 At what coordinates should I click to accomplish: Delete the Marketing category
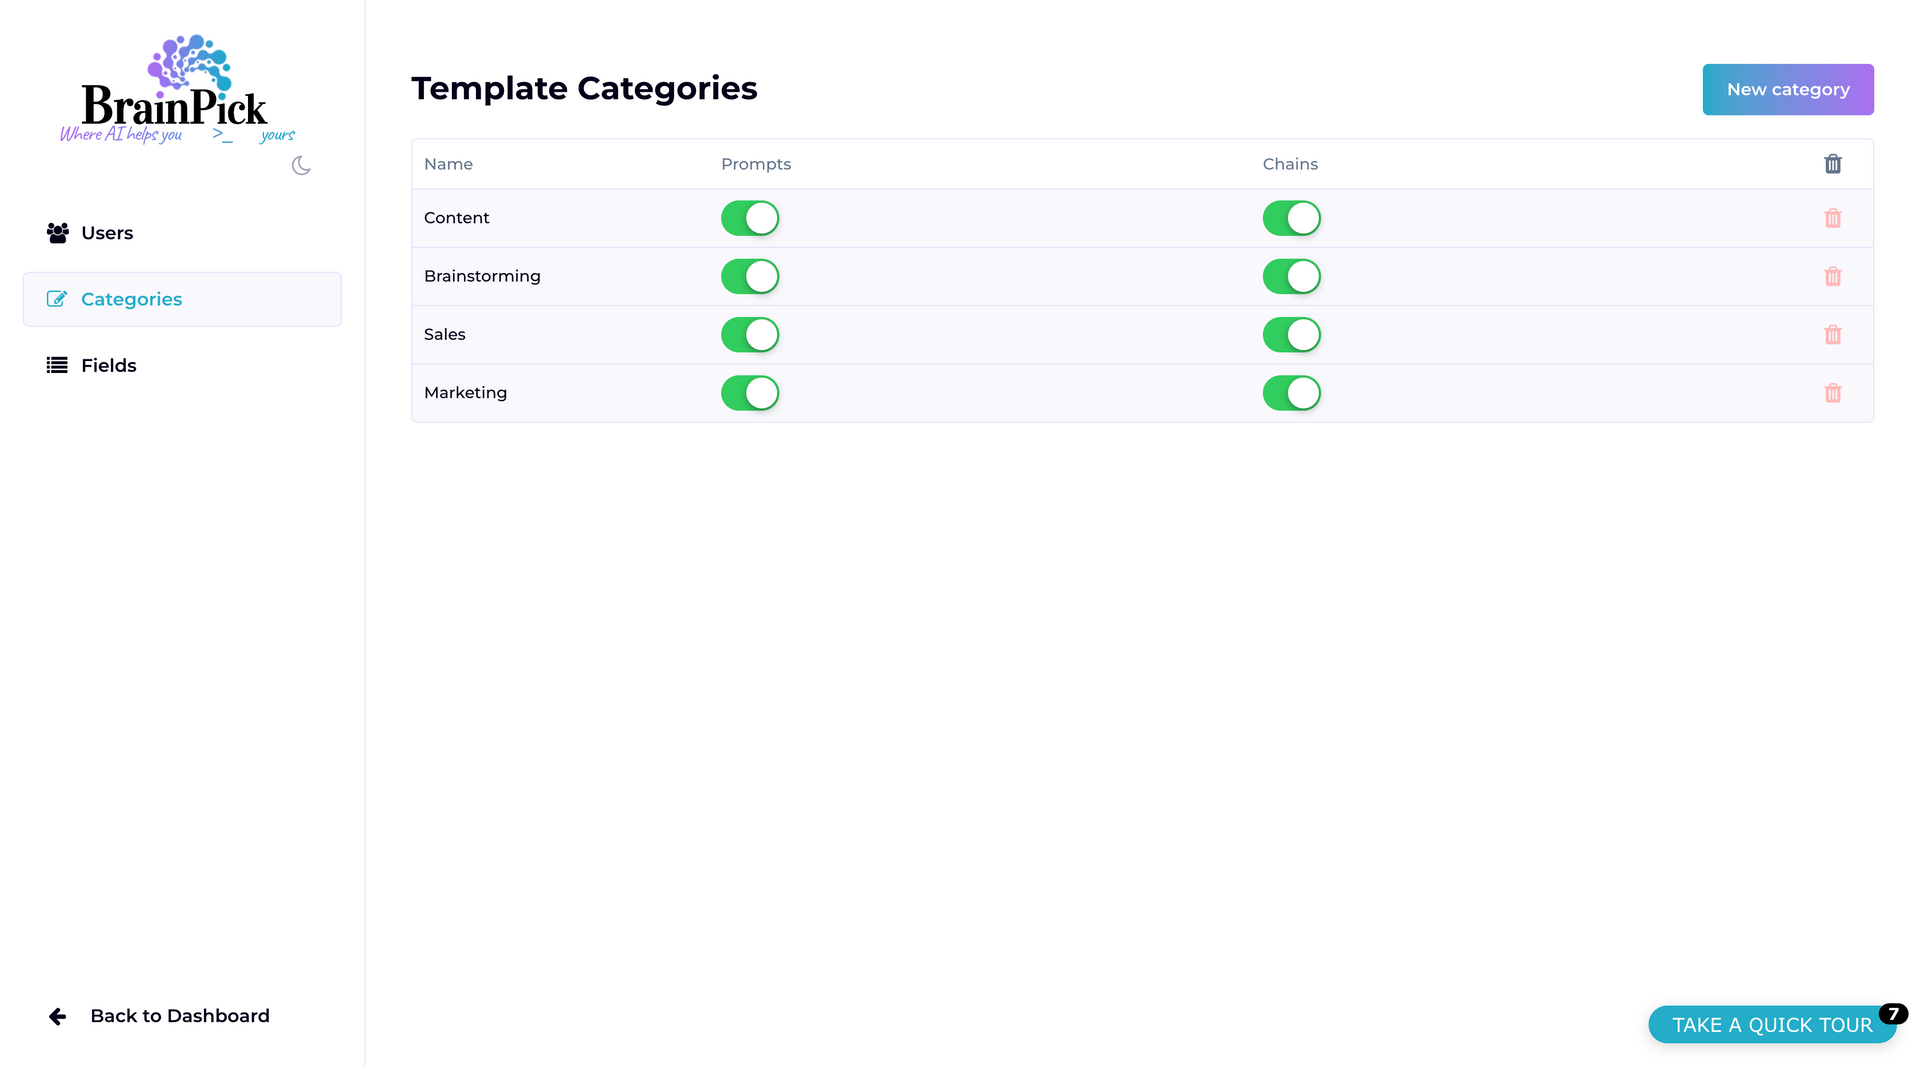(1832, 393)
